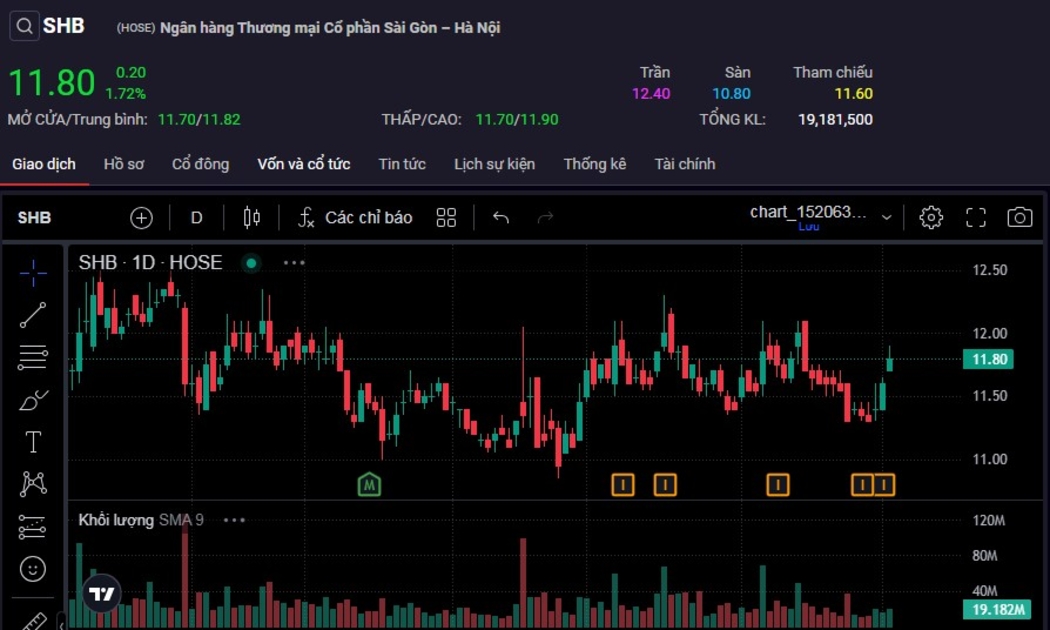1050x630 pixels.
Task: Open the chart patterns tool
Action: 33,485
